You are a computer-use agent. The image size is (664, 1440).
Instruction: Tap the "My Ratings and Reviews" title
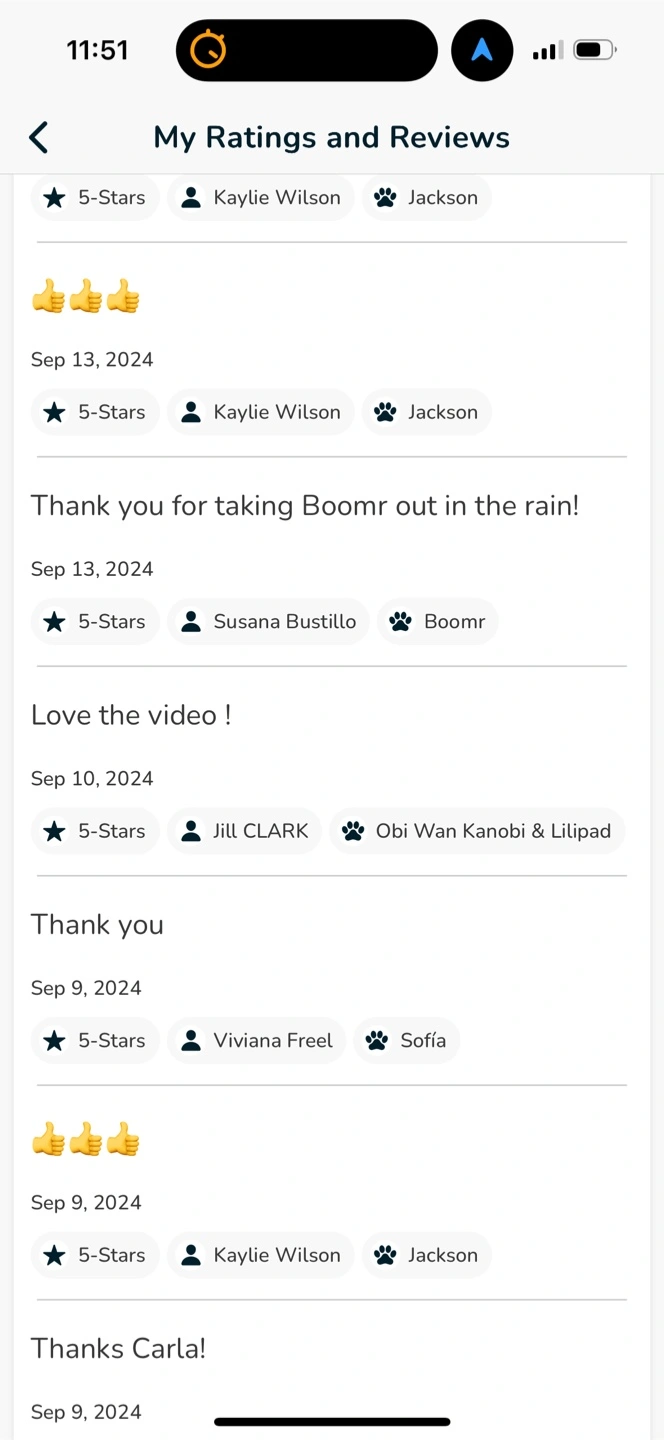click(331, 137)
